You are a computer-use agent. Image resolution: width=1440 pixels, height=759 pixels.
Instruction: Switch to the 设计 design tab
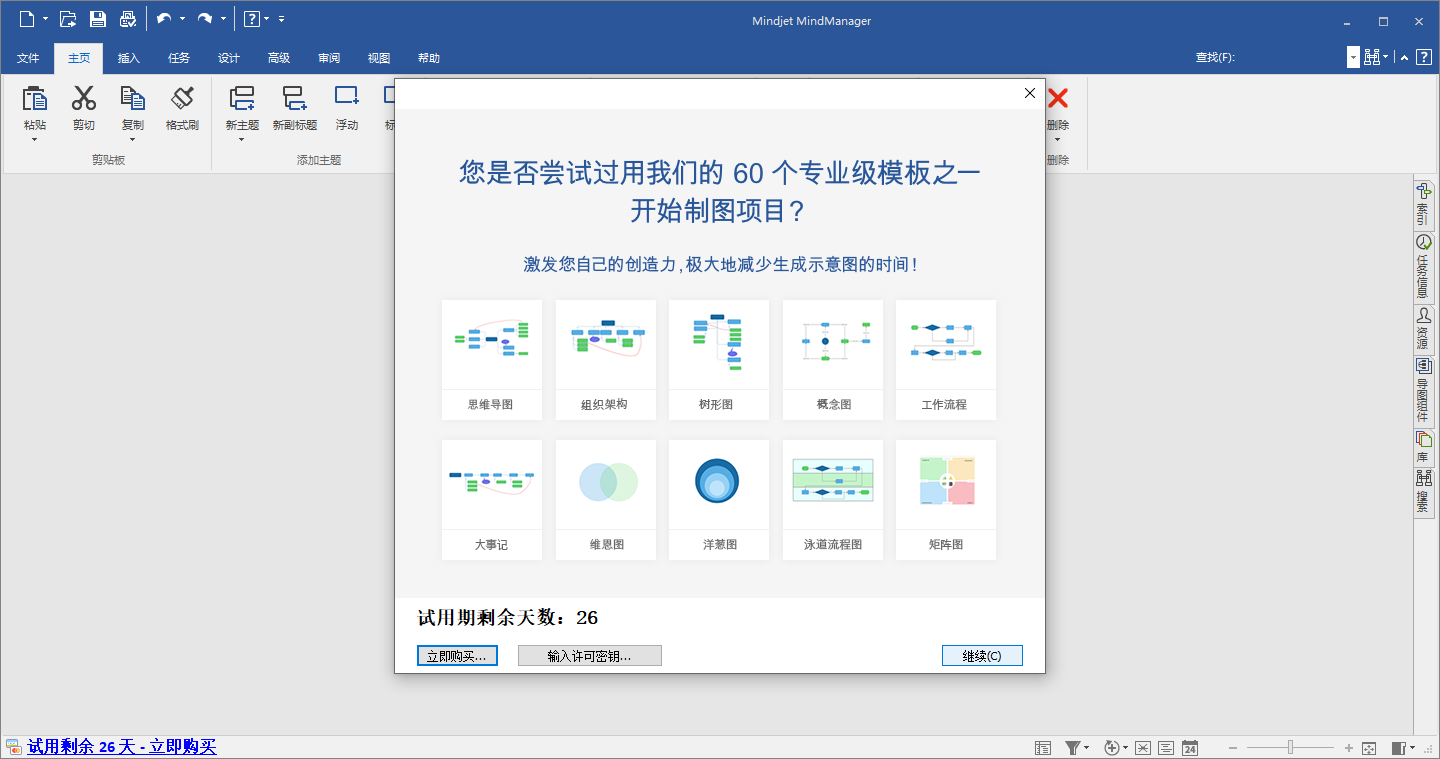point(229,58)
